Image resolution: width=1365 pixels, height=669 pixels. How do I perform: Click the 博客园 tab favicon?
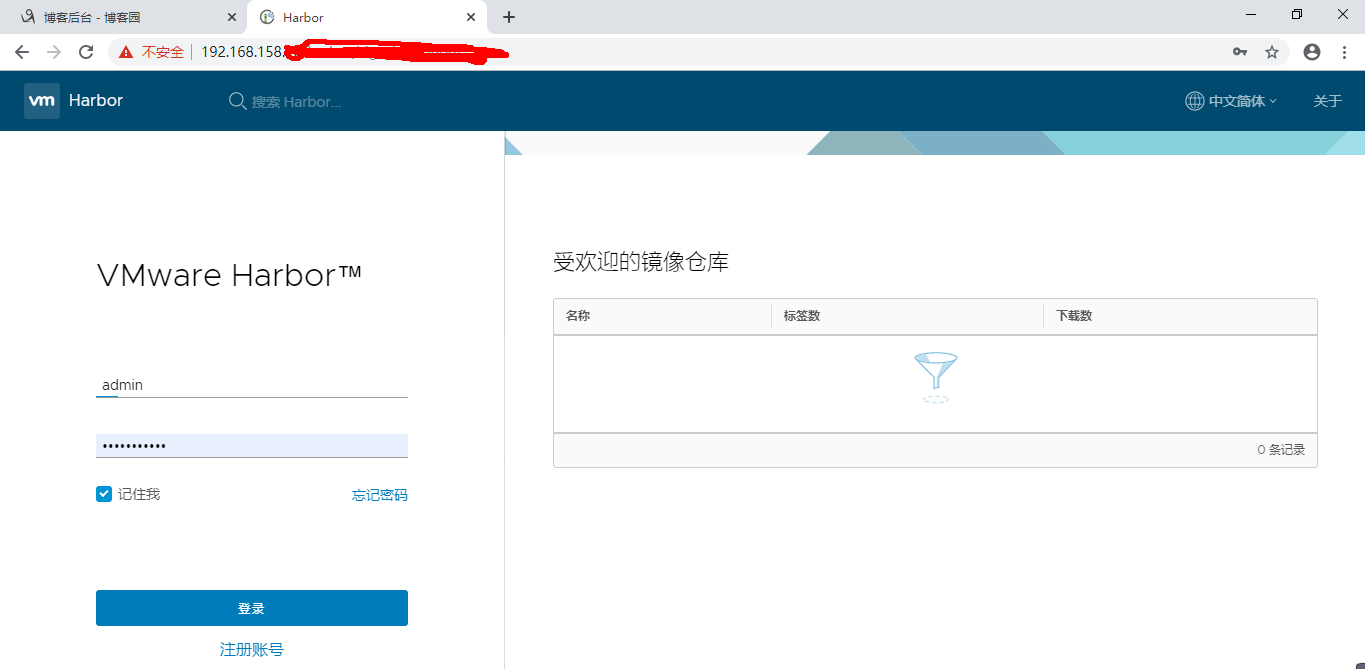(x=28, y=17)
